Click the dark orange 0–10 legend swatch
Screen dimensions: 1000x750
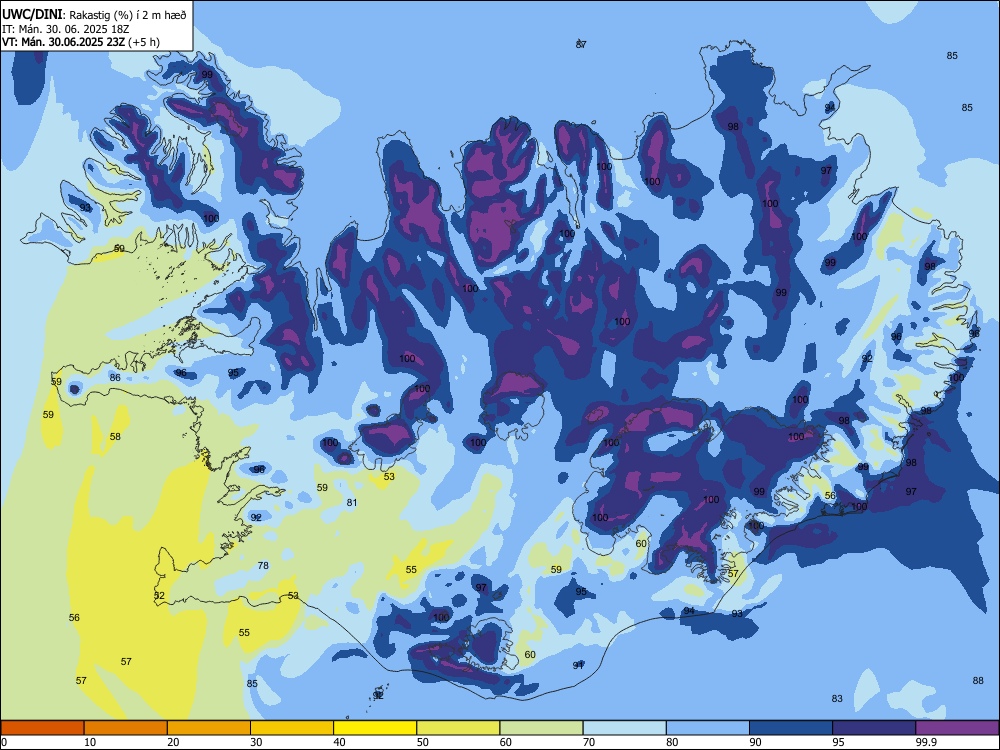(42, 728)
